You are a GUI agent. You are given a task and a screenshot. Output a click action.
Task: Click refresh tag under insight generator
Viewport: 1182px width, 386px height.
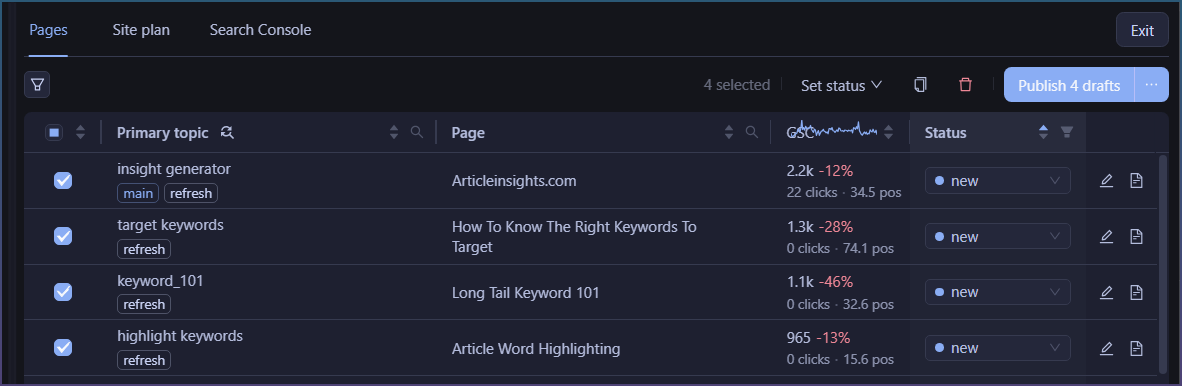pos(191,193)
